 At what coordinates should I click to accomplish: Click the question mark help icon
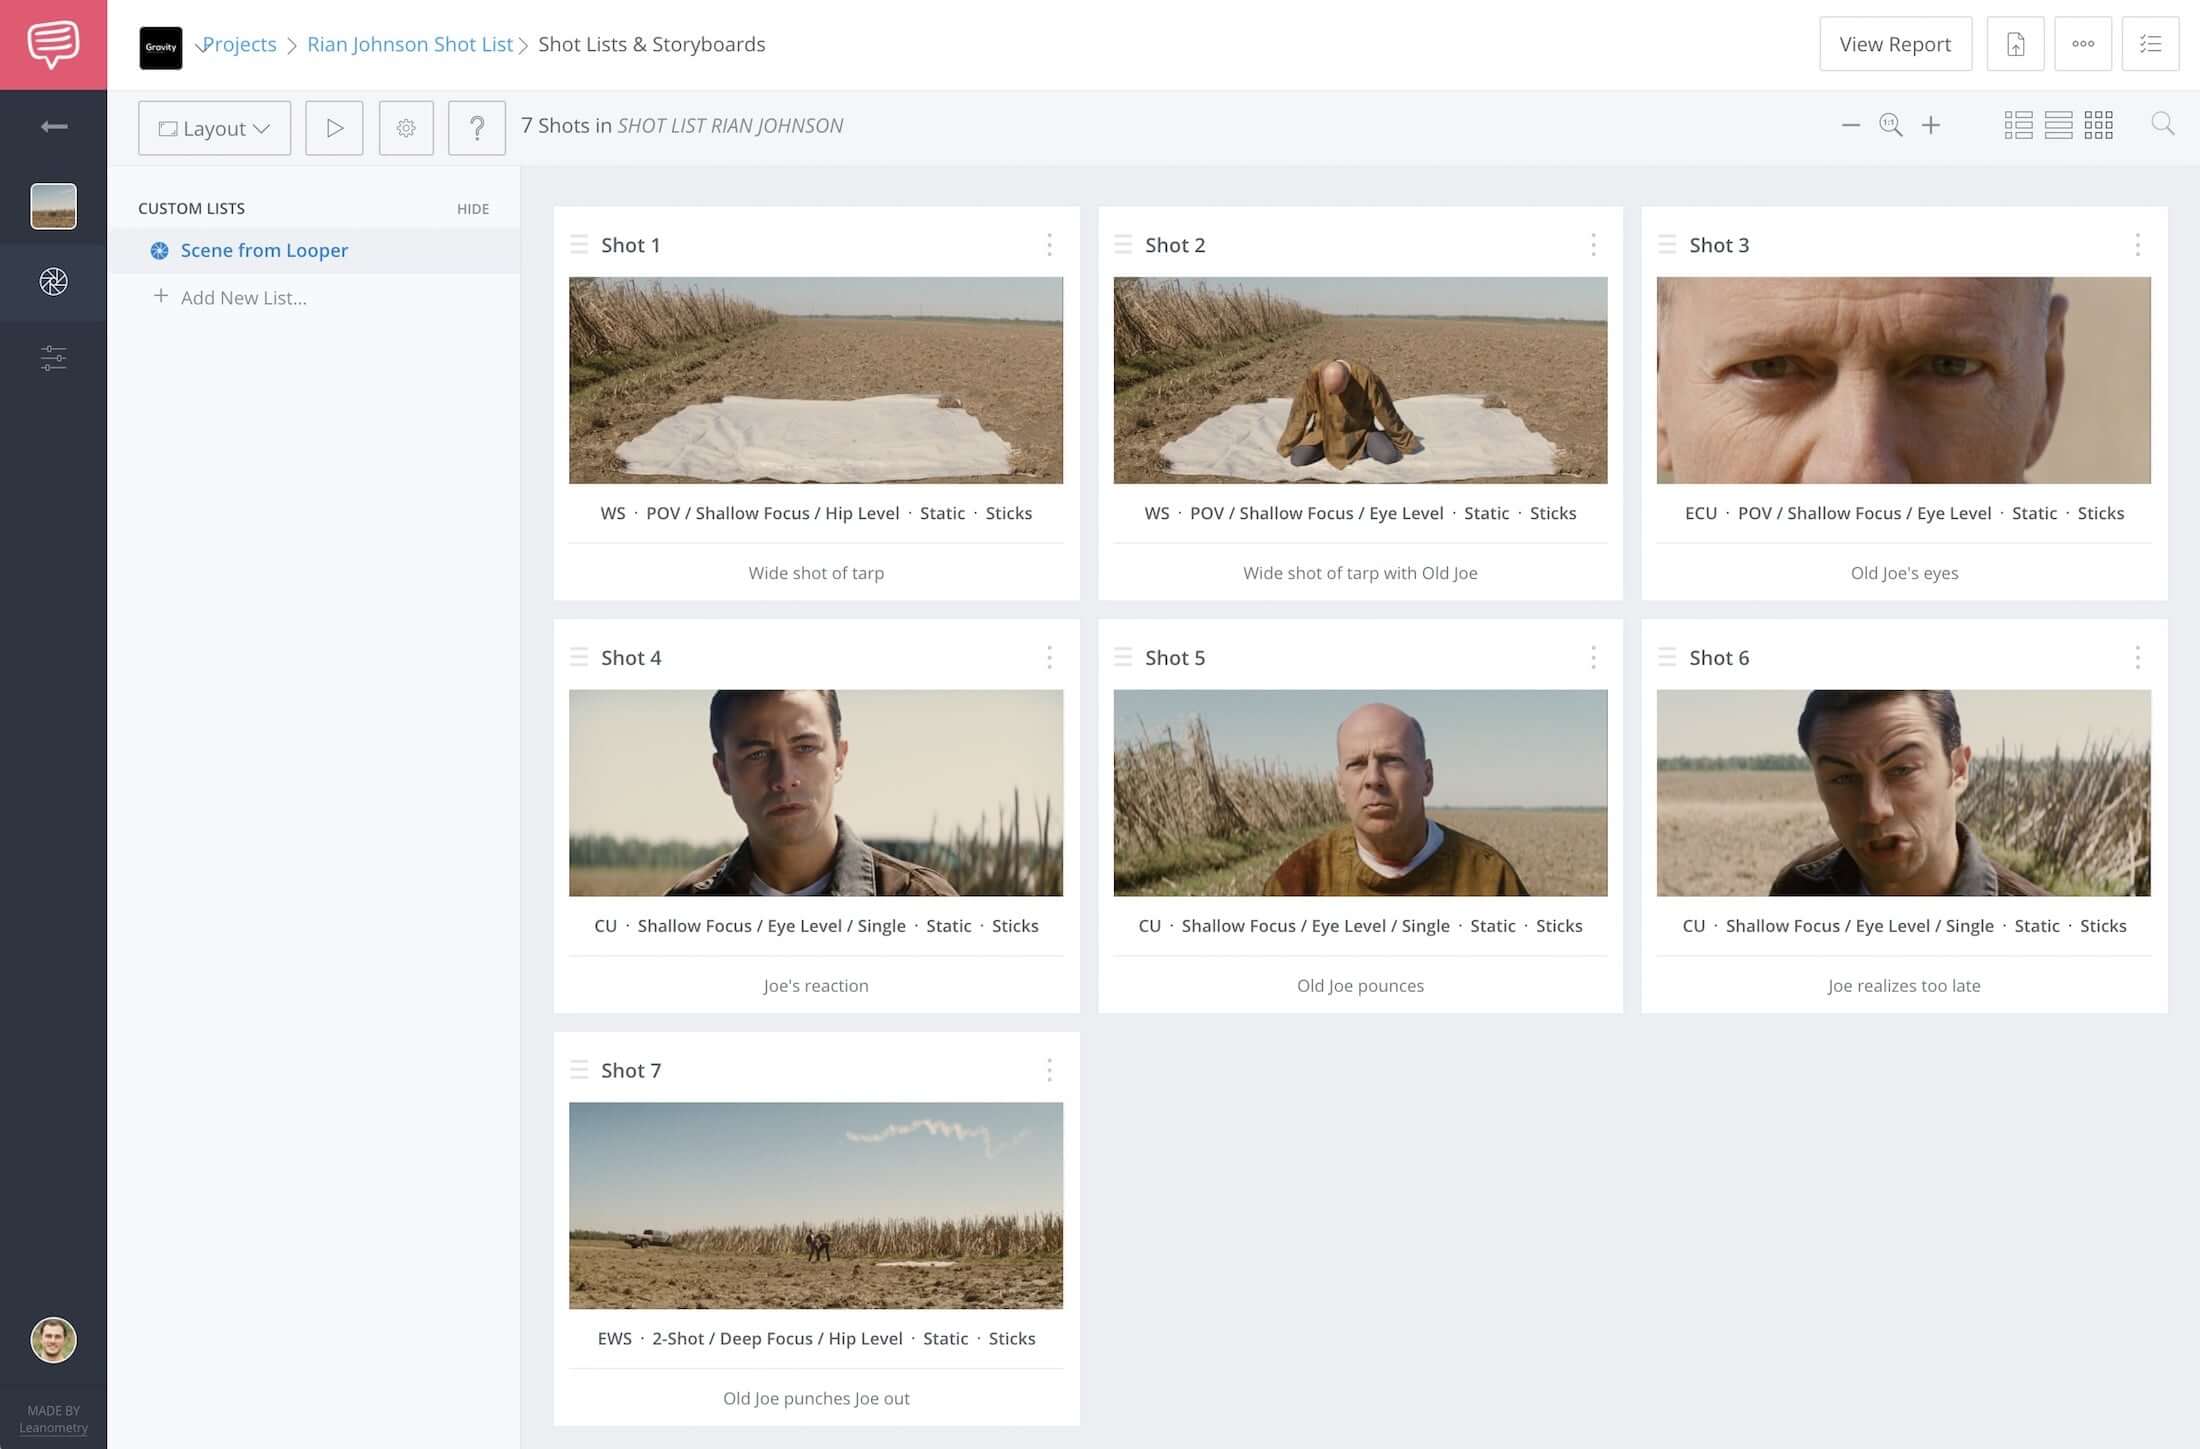(477, 127)
